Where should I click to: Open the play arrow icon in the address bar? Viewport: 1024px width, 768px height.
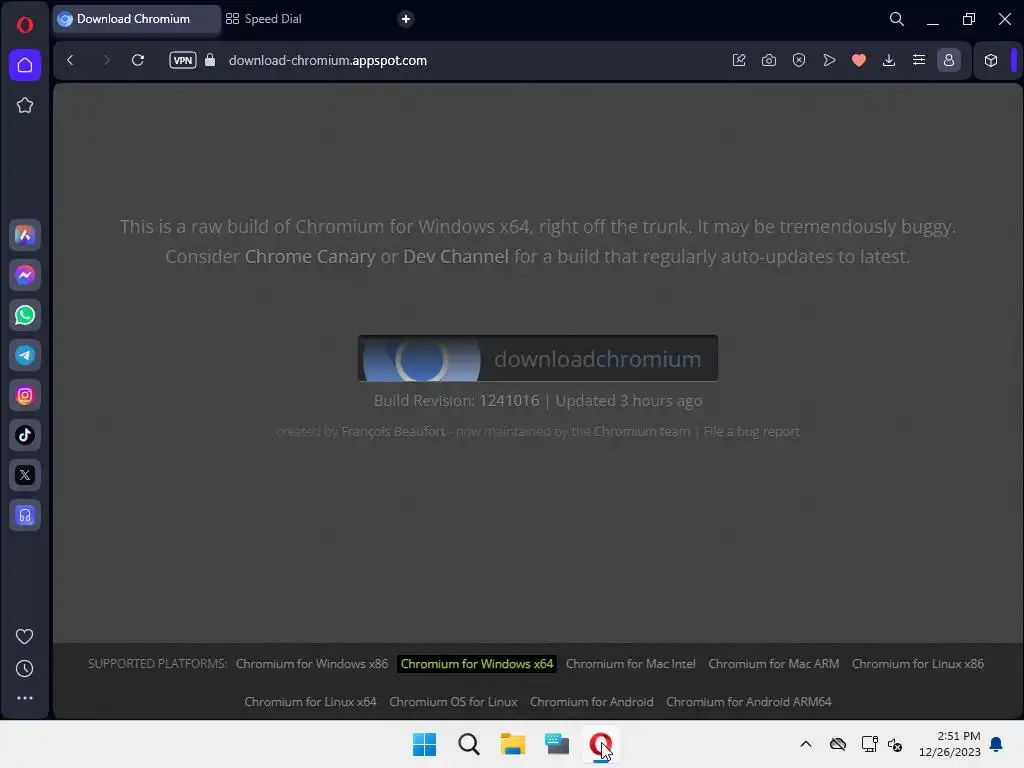[829, 60]
